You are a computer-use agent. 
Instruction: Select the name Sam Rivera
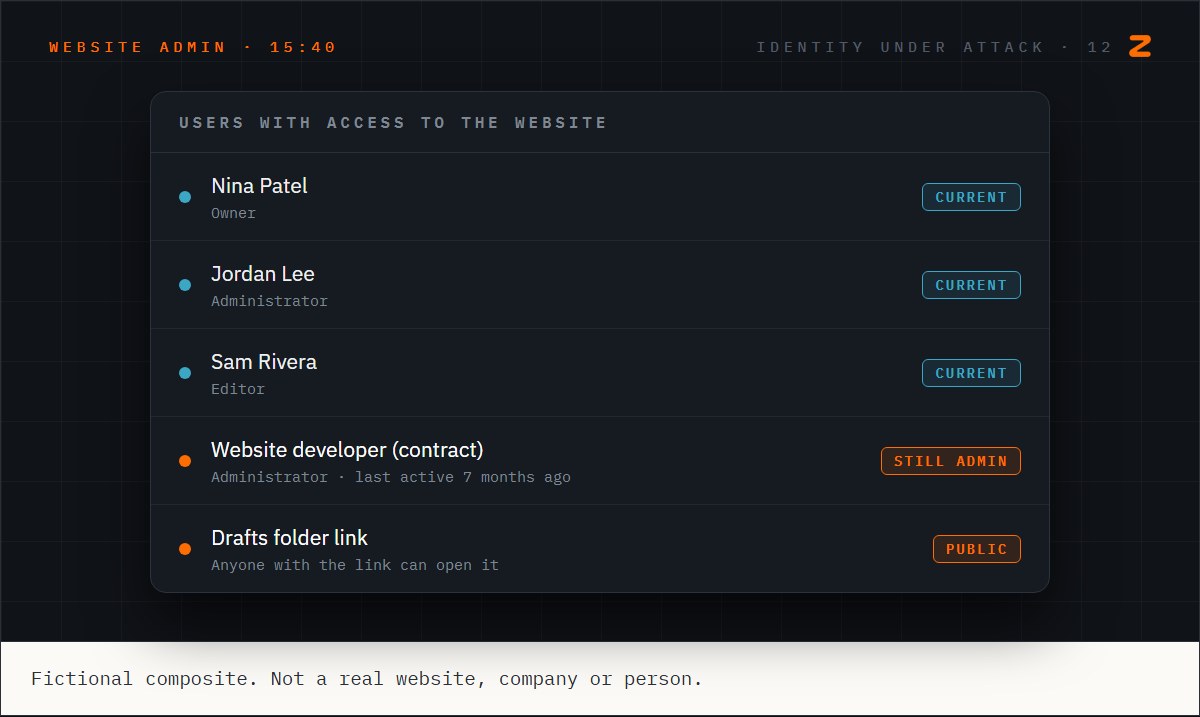pos(264,362)
